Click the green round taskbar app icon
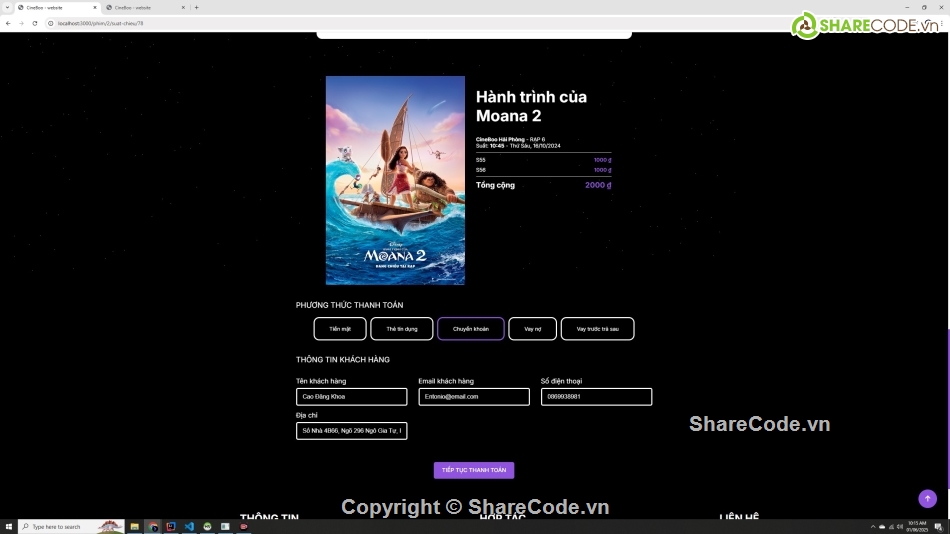Image resolution: width=950 pixels, height=534 pixels. [207, 527]
